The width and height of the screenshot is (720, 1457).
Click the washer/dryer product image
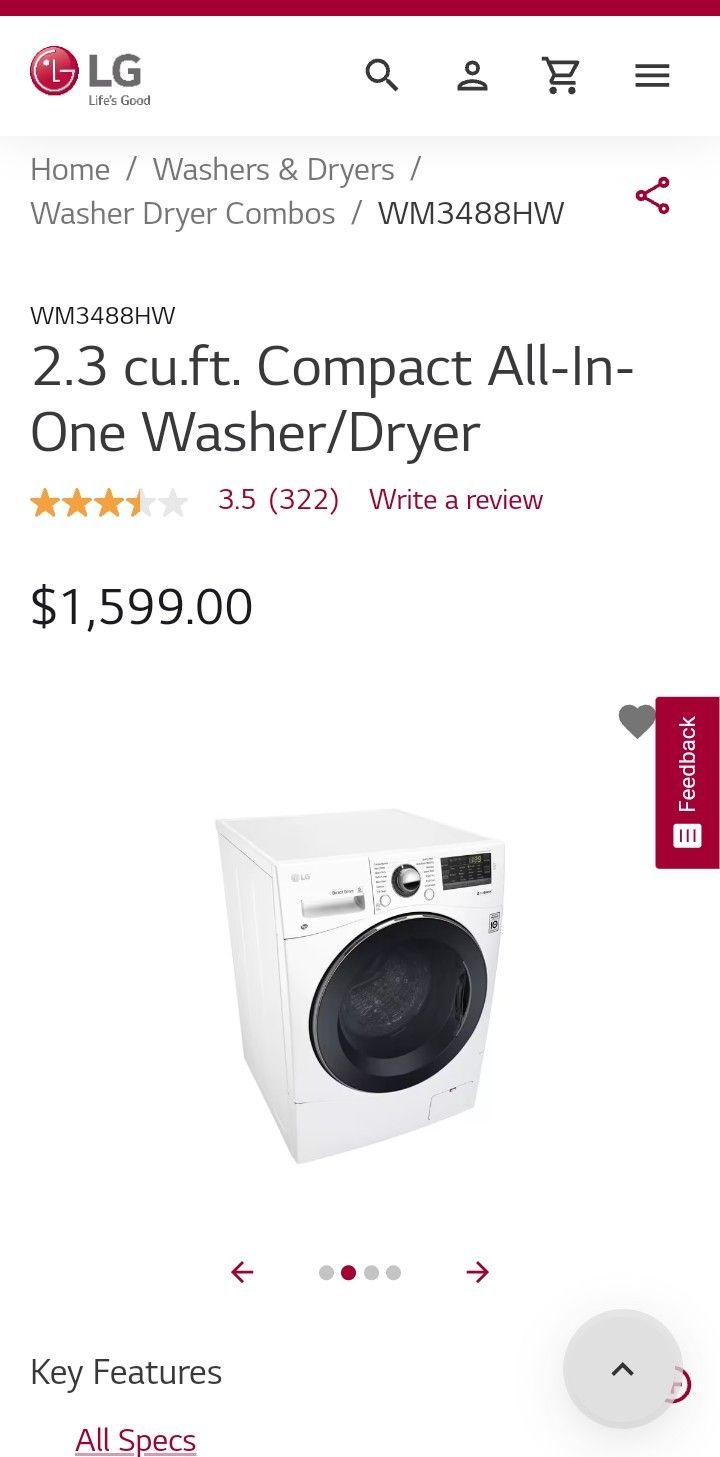(360, 985)
